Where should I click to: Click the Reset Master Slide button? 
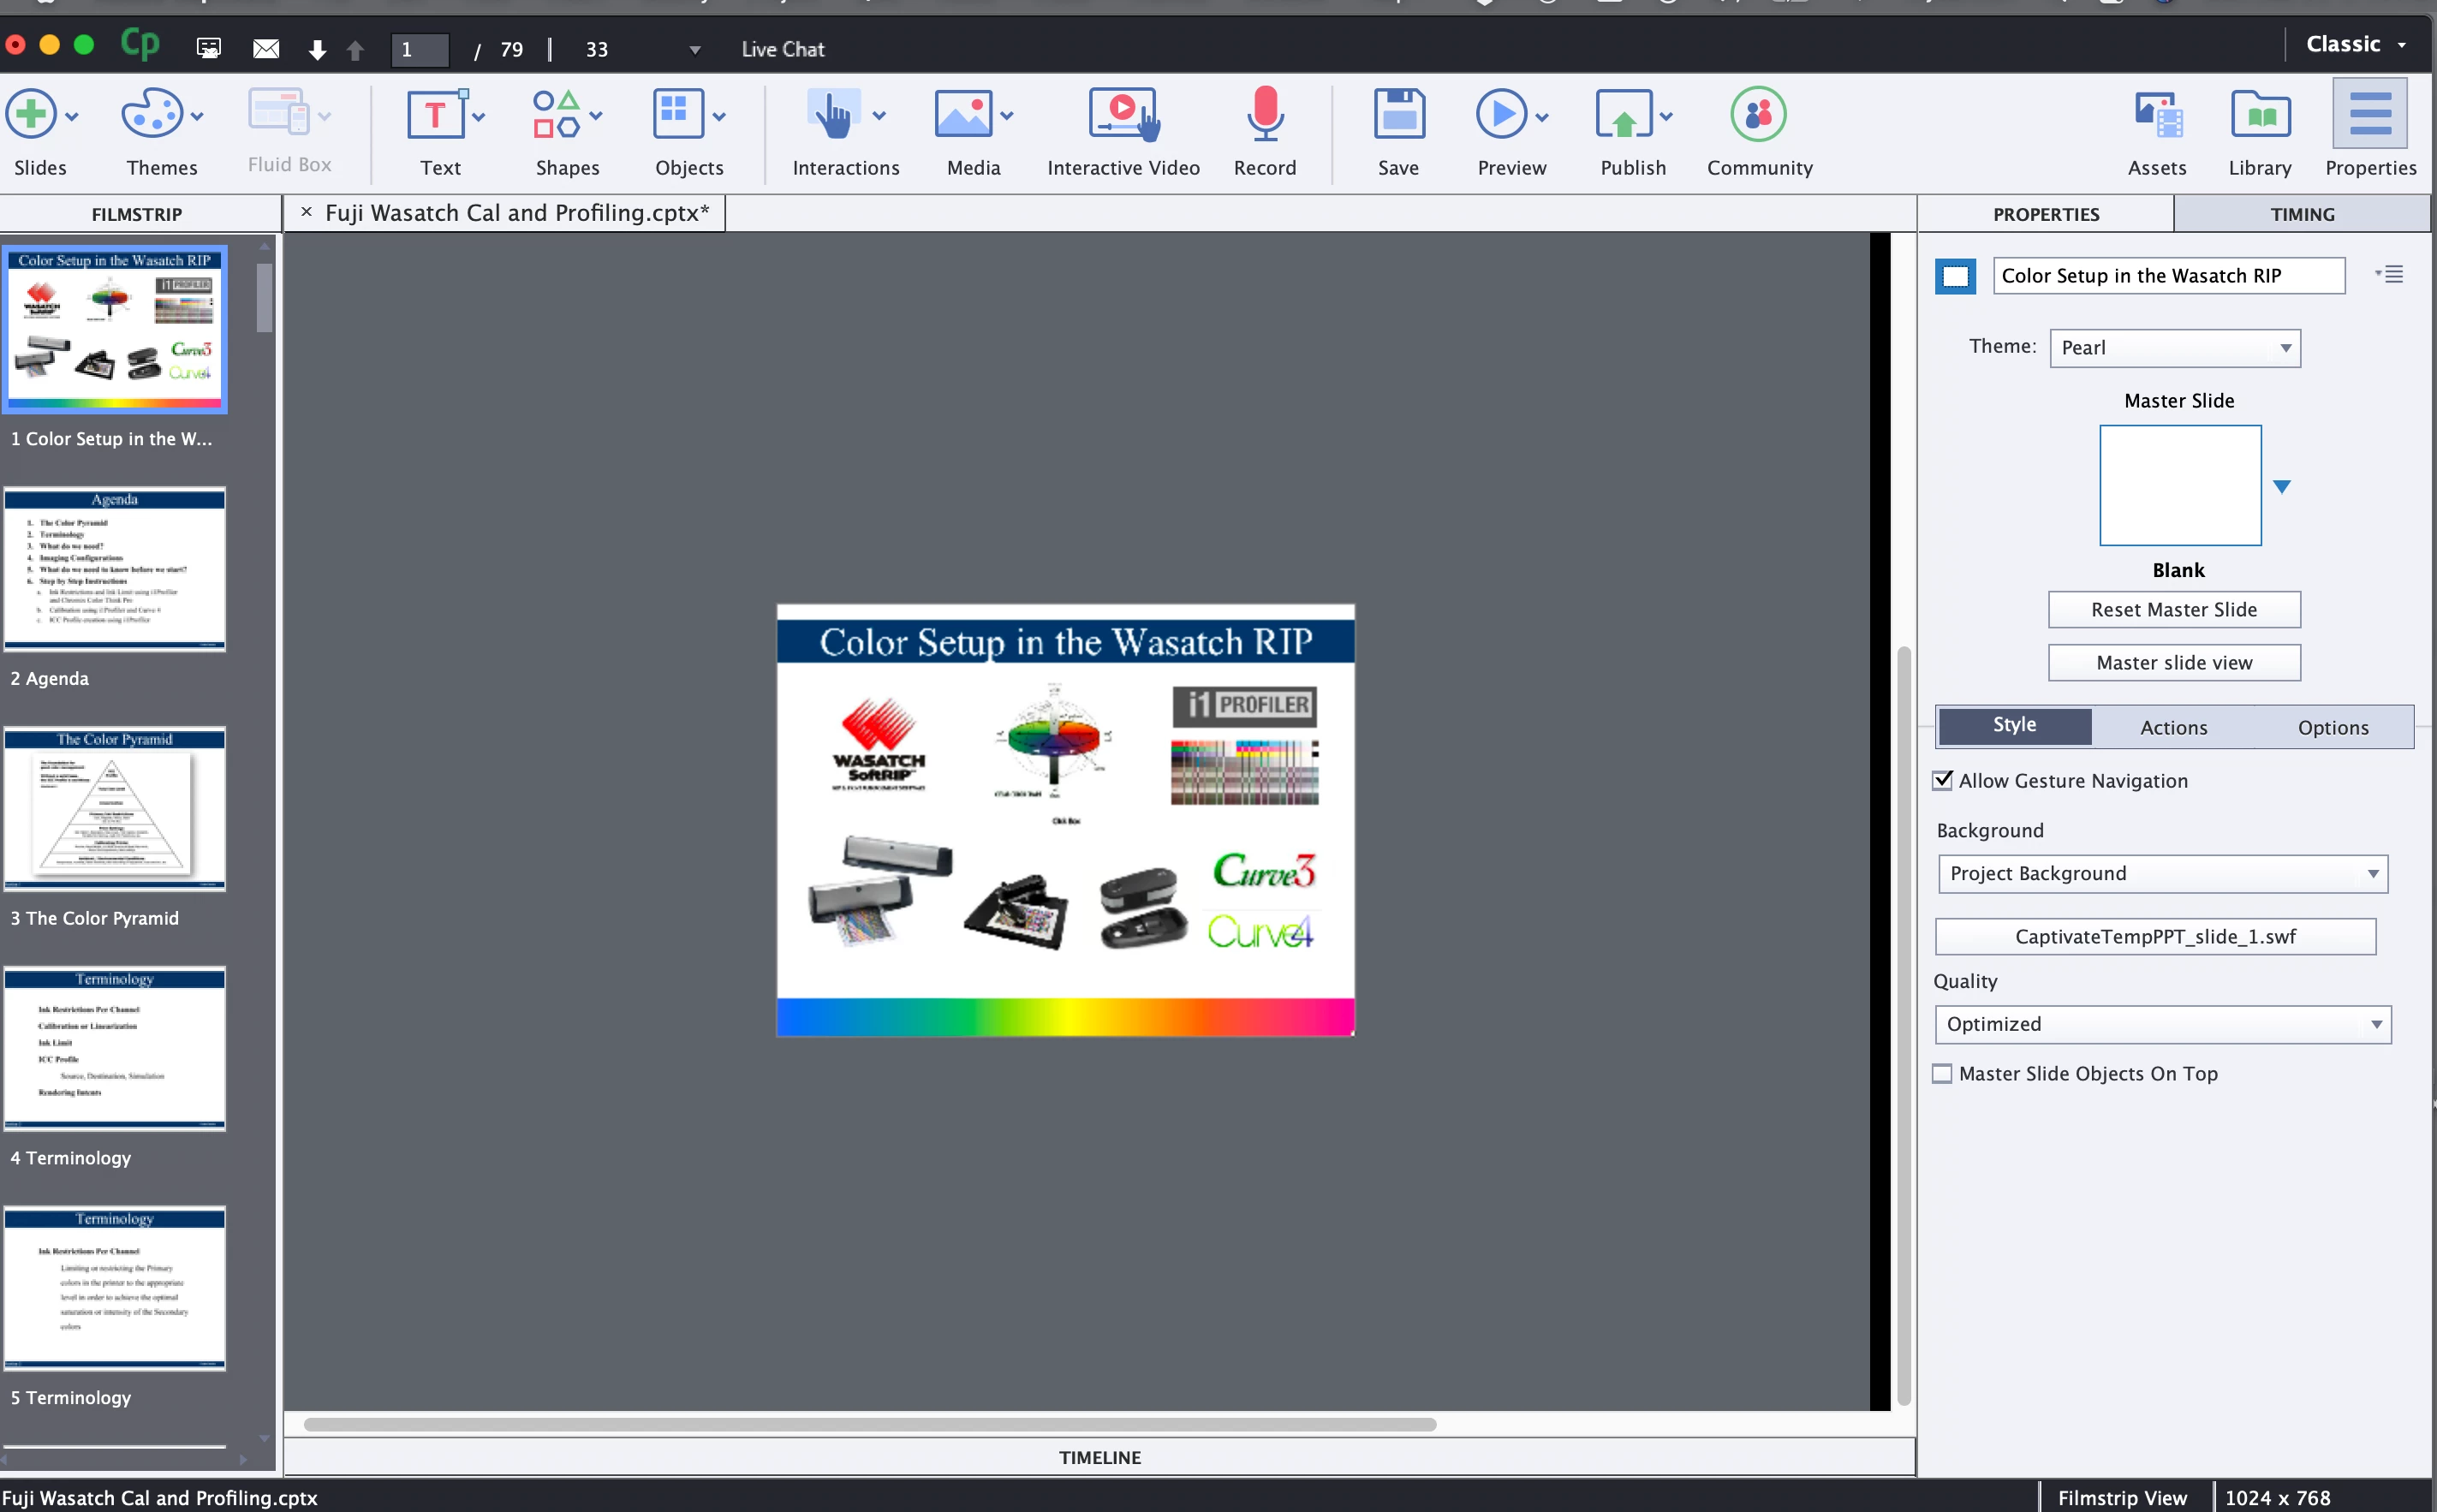click(x=2173, y=609)
